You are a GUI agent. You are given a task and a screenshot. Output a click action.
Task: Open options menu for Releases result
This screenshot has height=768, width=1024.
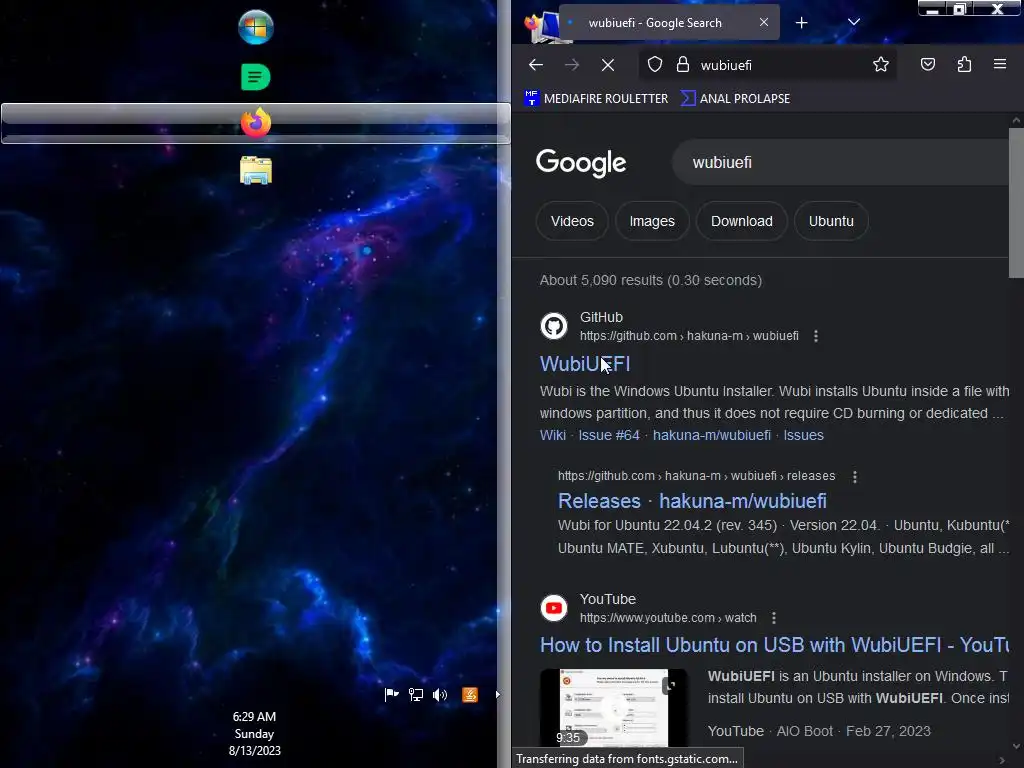click(855, 477)
